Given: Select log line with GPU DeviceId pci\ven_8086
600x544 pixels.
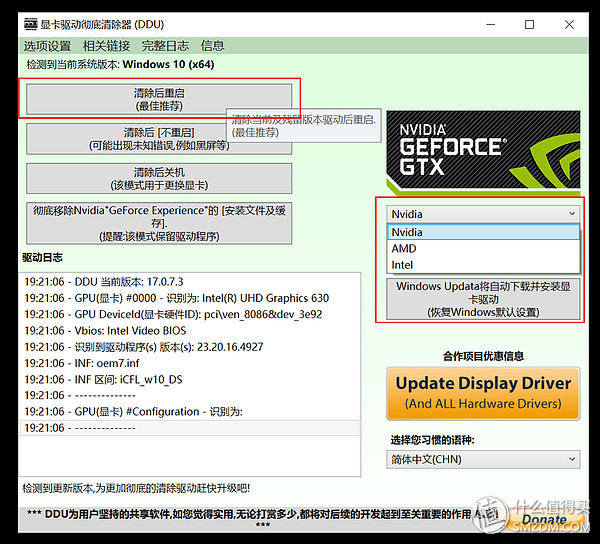Looking at the screenshot, I should coord(190,314).
